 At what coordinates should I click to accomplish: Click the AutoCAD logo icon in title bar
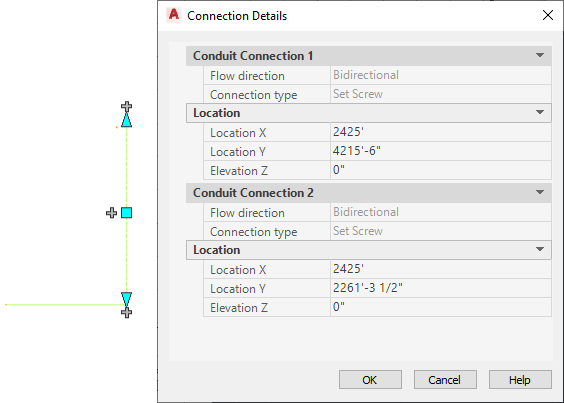(x=174, y=15)
